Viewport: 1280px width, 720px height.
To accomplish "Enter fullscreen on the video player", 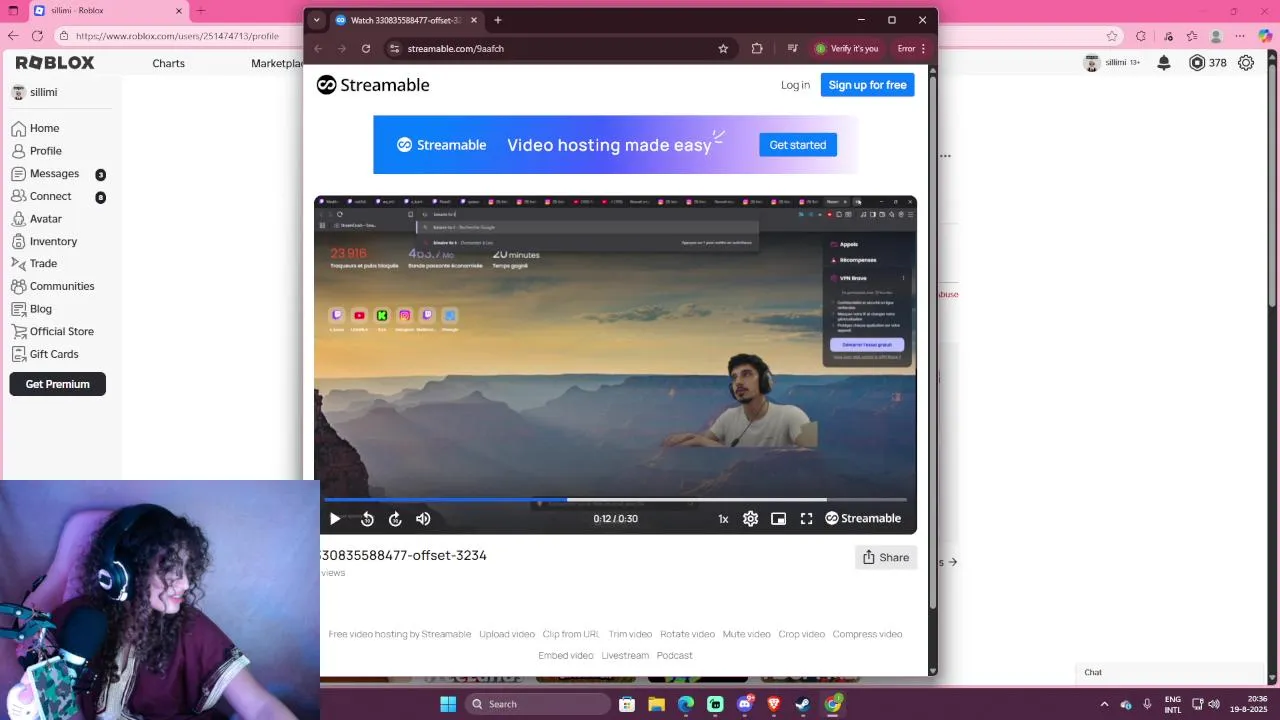I will pyautogui.click(x=806, y=519).
